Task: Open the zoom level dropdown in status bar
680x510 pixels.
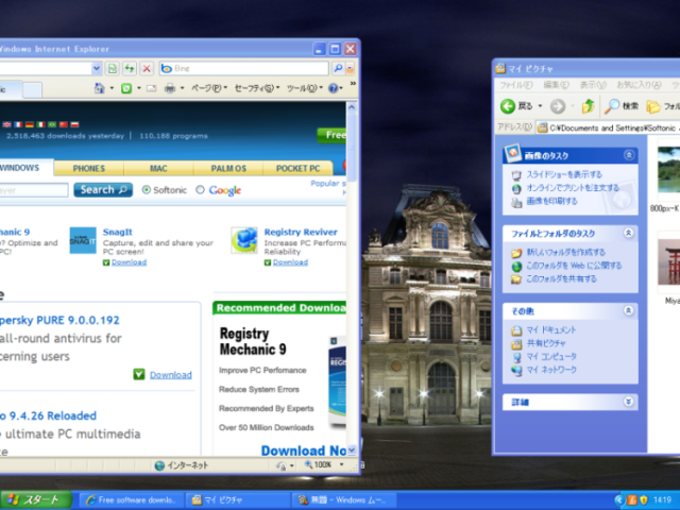Action: coord(342,465)
